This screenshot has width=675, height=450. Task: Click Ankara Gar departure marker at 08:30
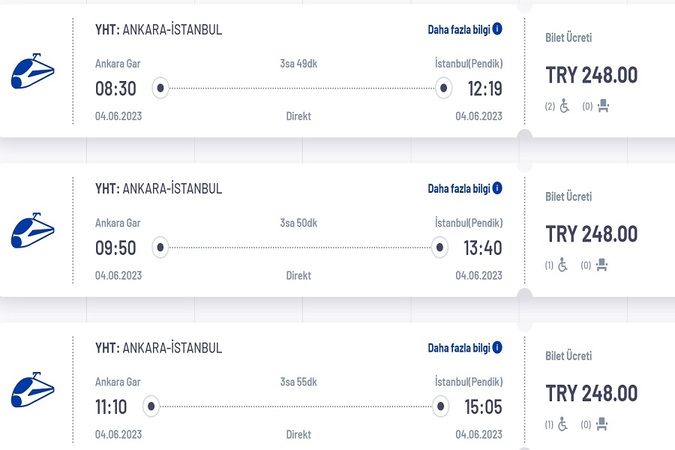160,88
